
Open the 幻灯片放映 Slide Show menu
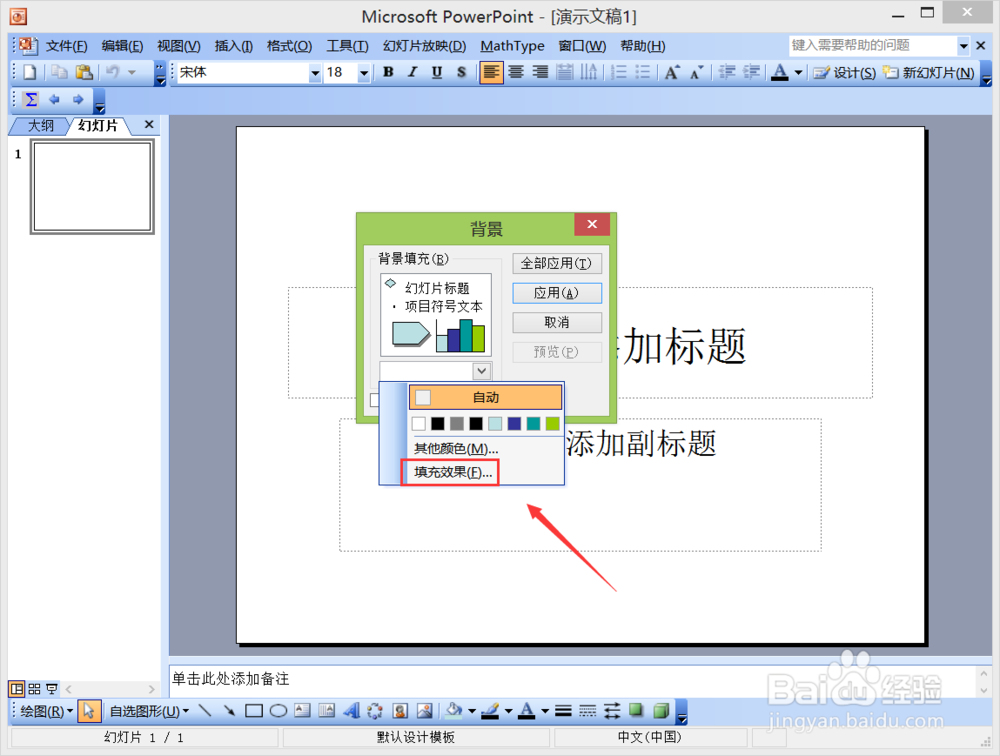(424, 46)
